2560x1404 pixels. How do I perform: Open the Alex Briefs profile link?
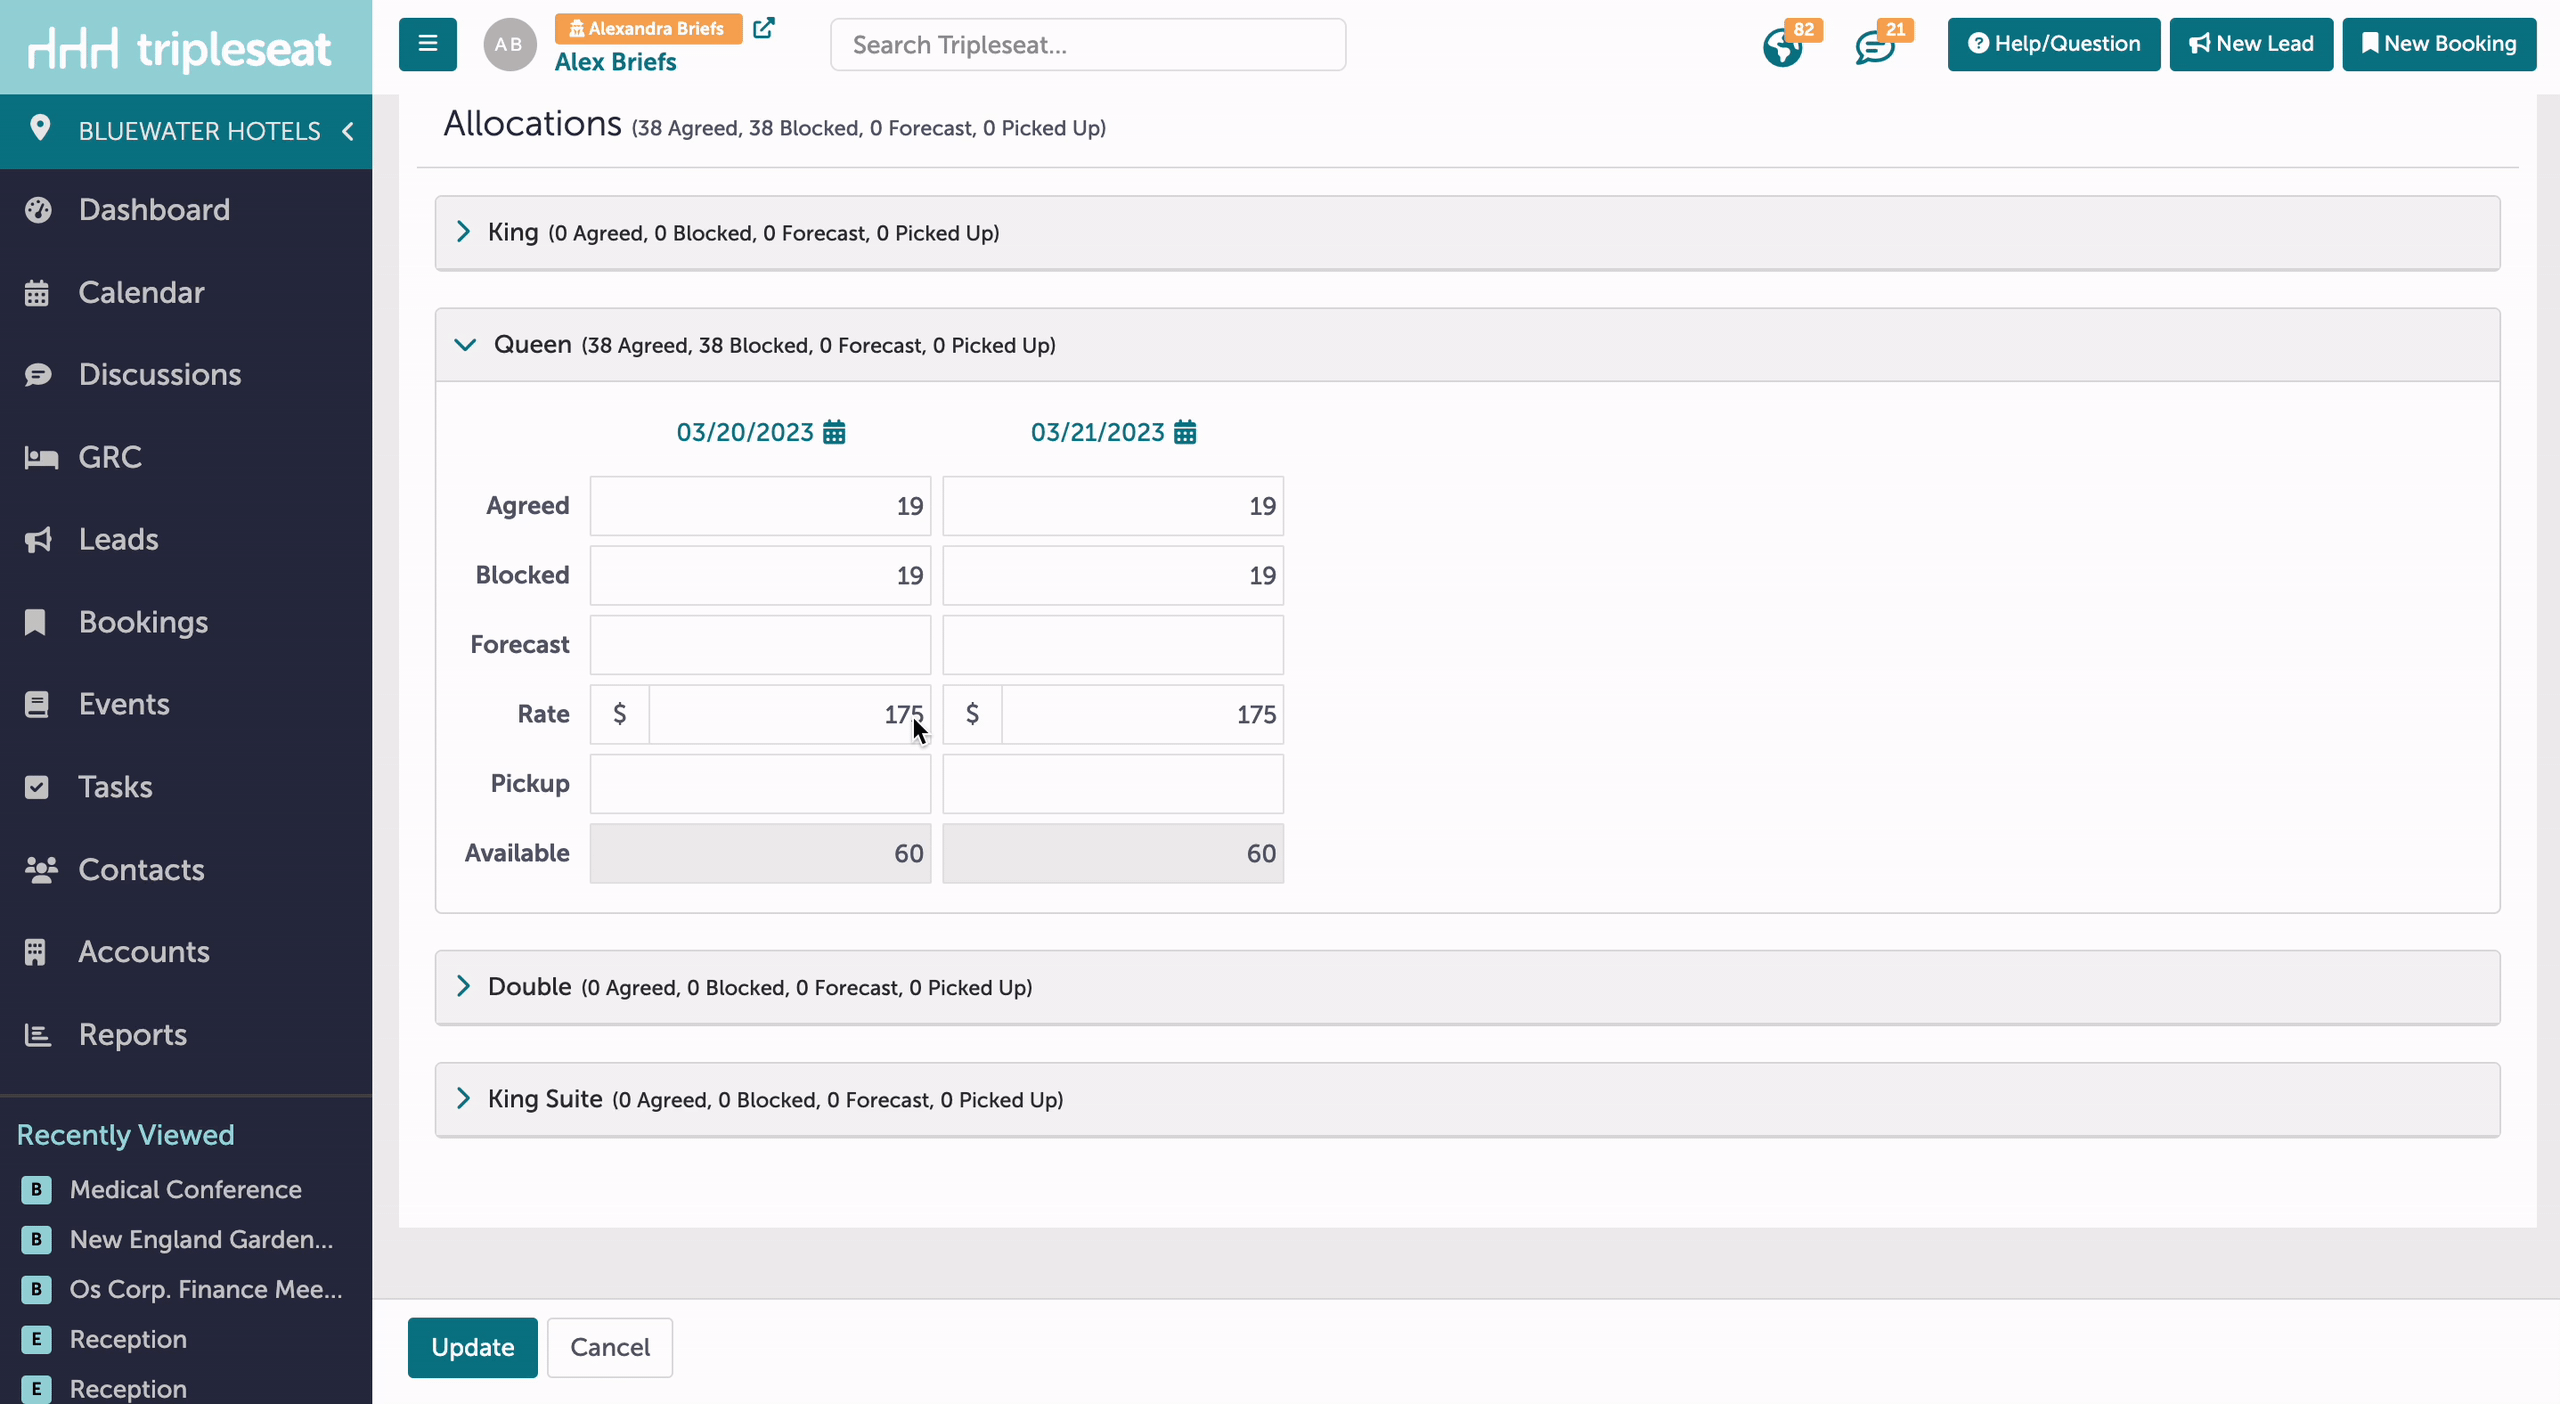[x=615, y=62]
